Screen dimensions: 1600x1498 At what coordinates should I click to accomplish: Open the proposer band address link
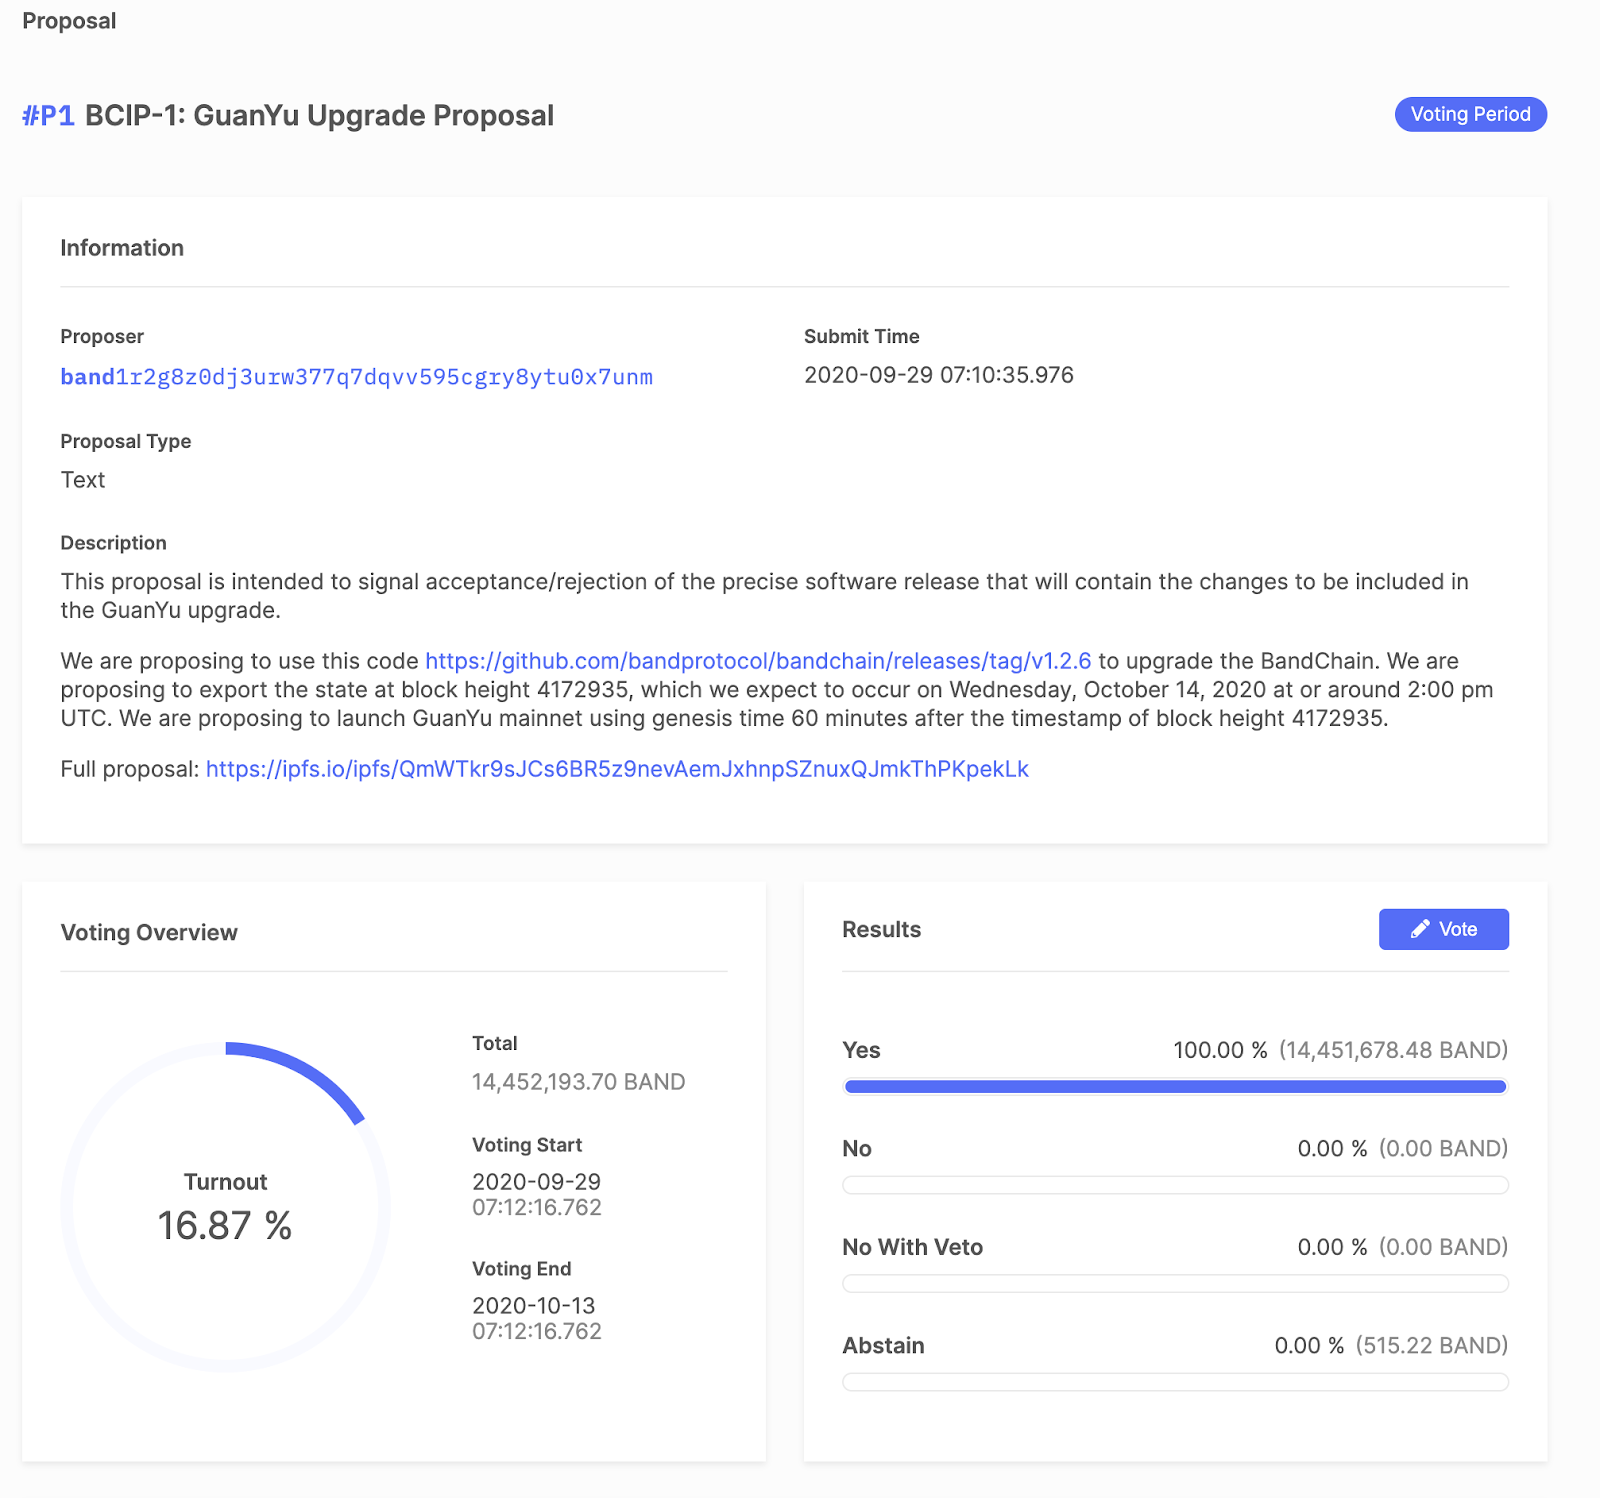(357, 377)
